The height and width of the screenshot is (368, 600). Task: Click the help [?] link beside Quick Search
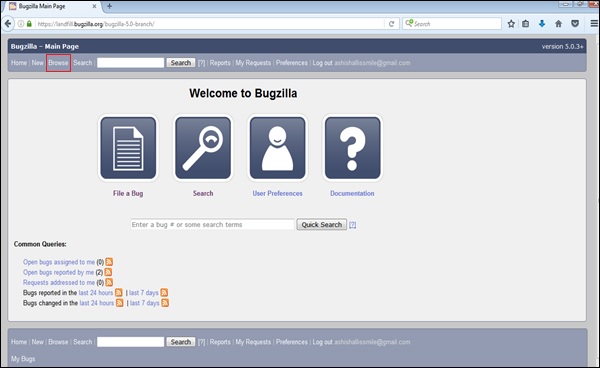(352, 225)
